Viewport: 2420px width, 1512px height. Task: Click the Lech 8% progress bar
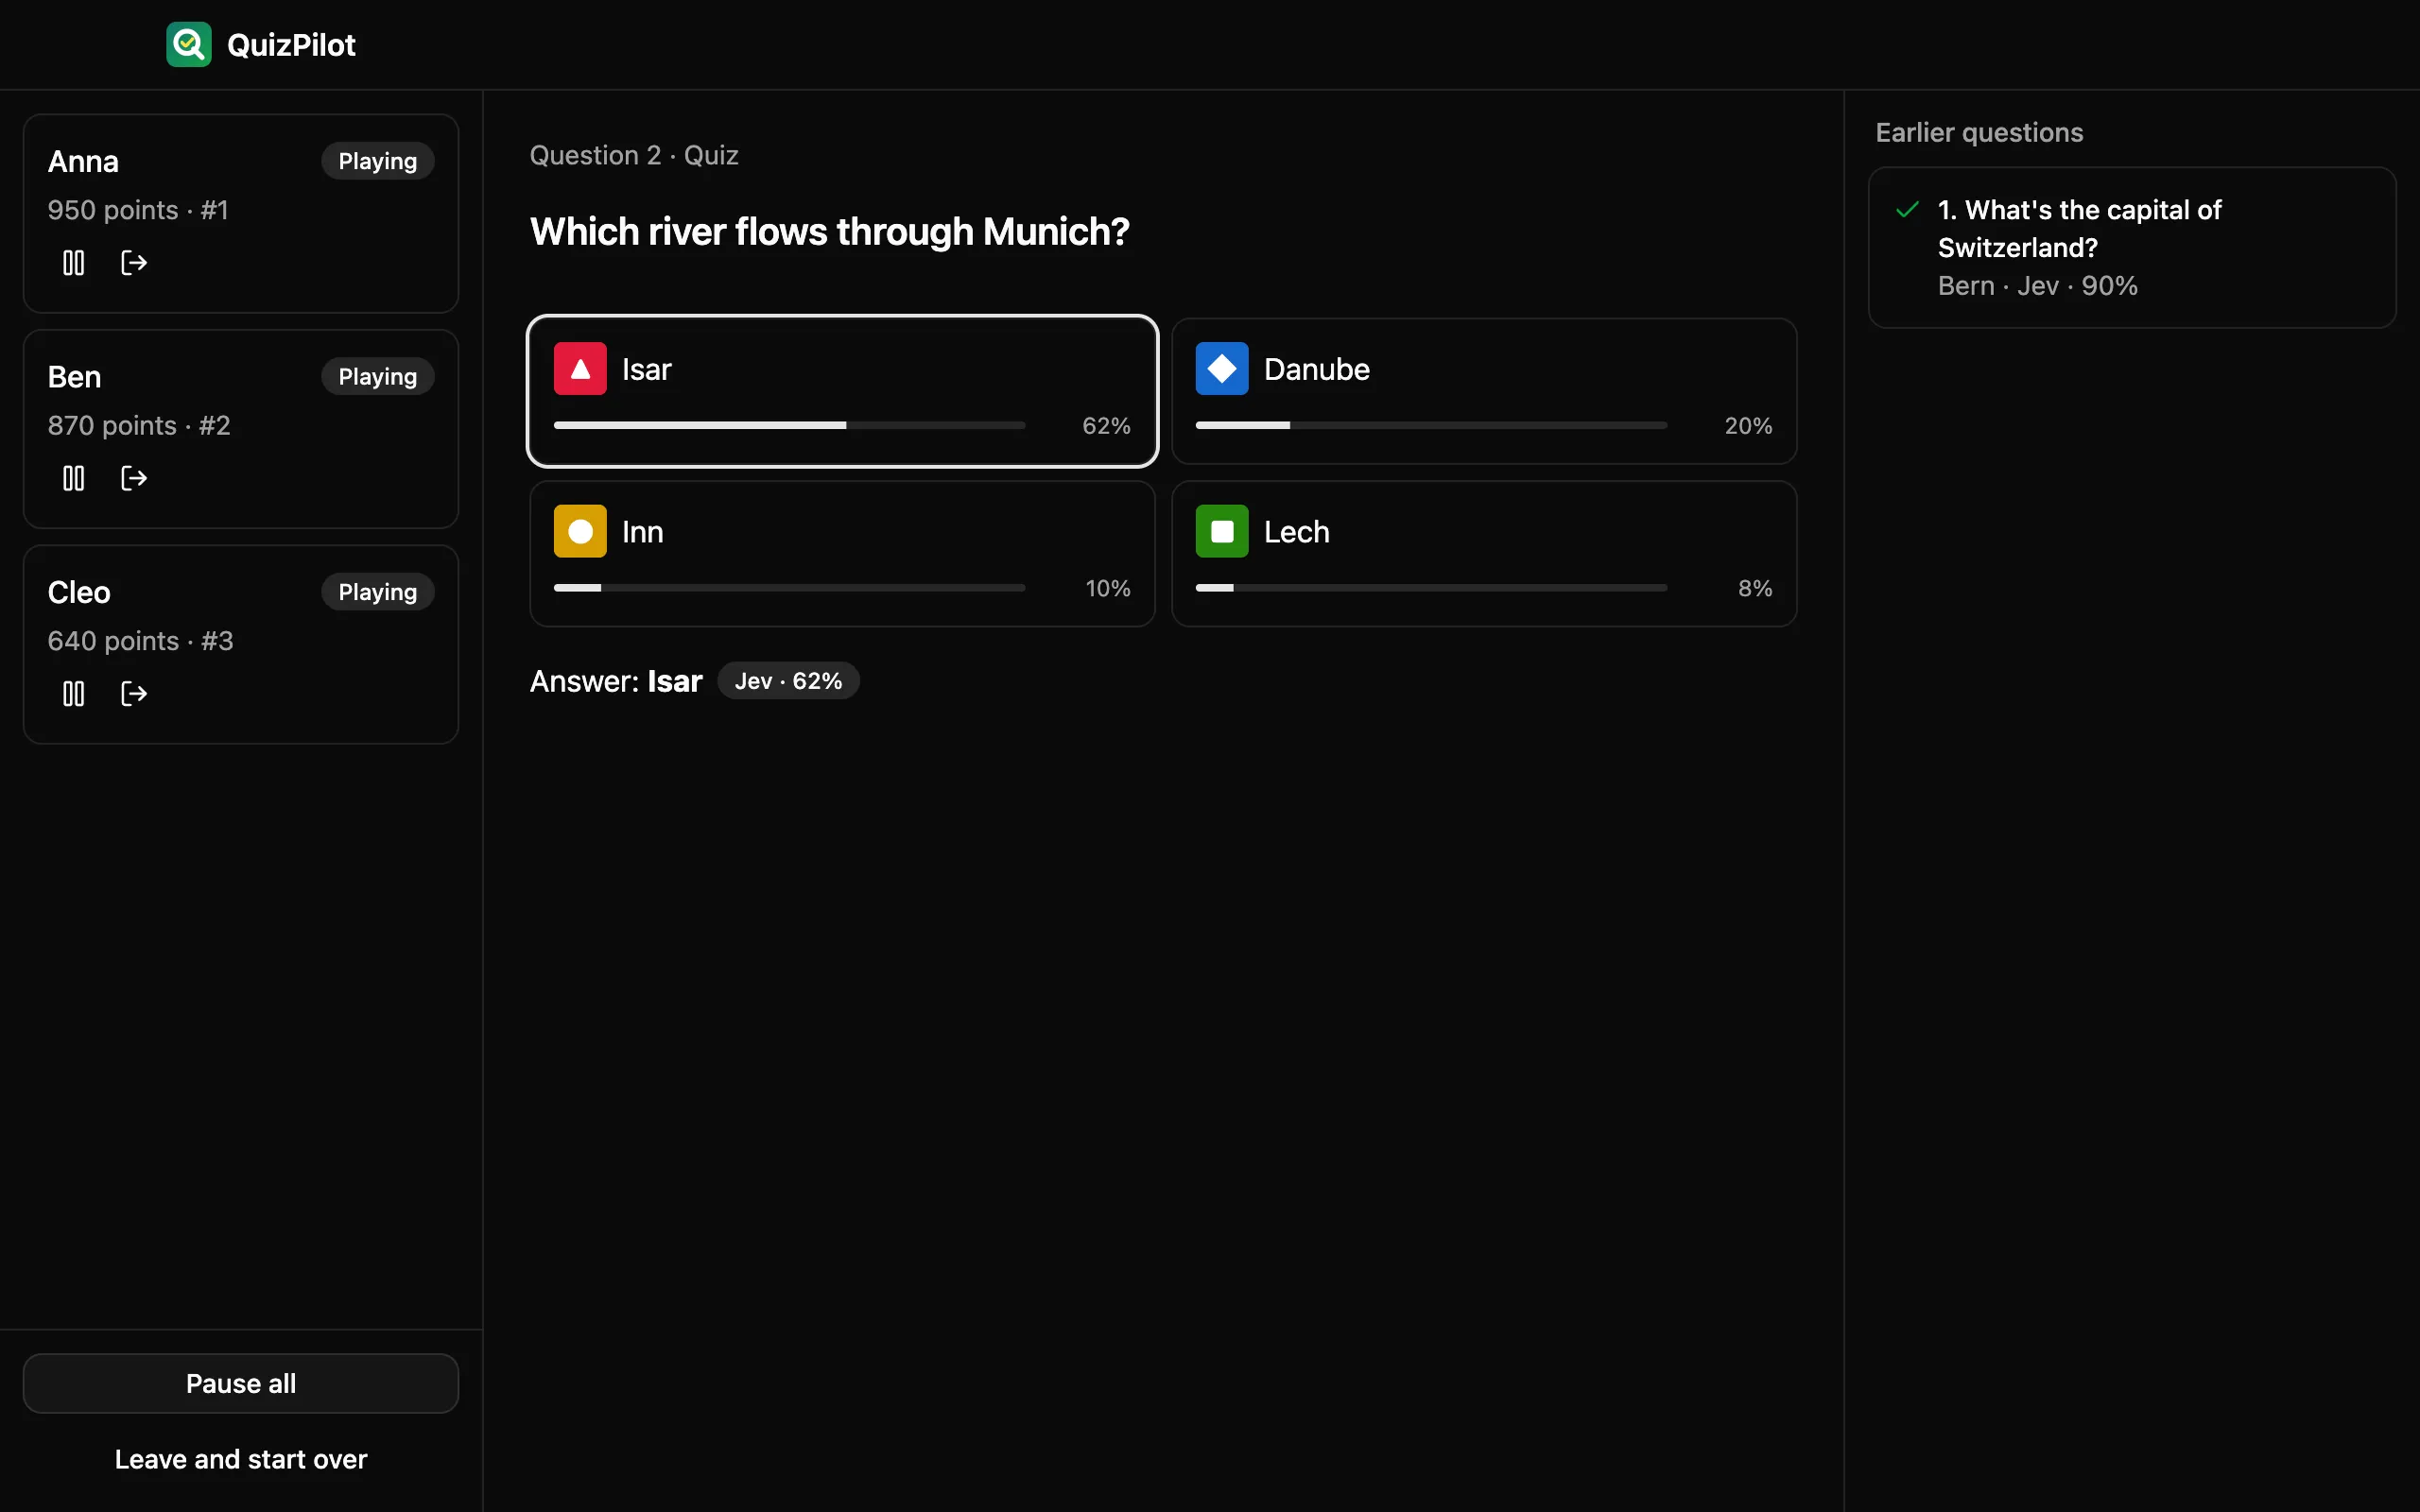[x=1431, y=588]
